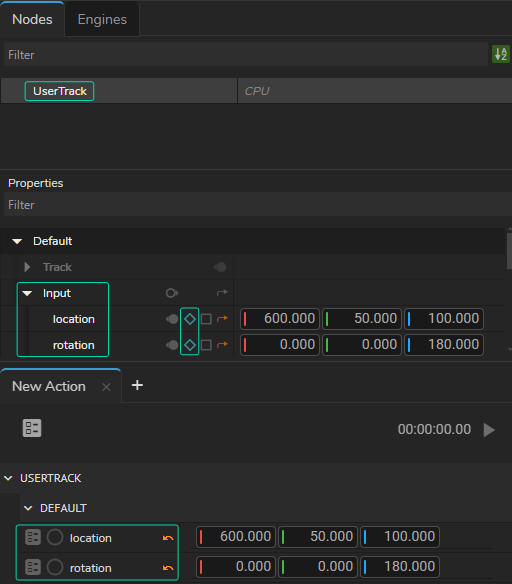Image resolution: width=512 pixels, height=584 pixels.
Task: Toggle the checkbox in rotation property row
Action: (x=206, y=345)
